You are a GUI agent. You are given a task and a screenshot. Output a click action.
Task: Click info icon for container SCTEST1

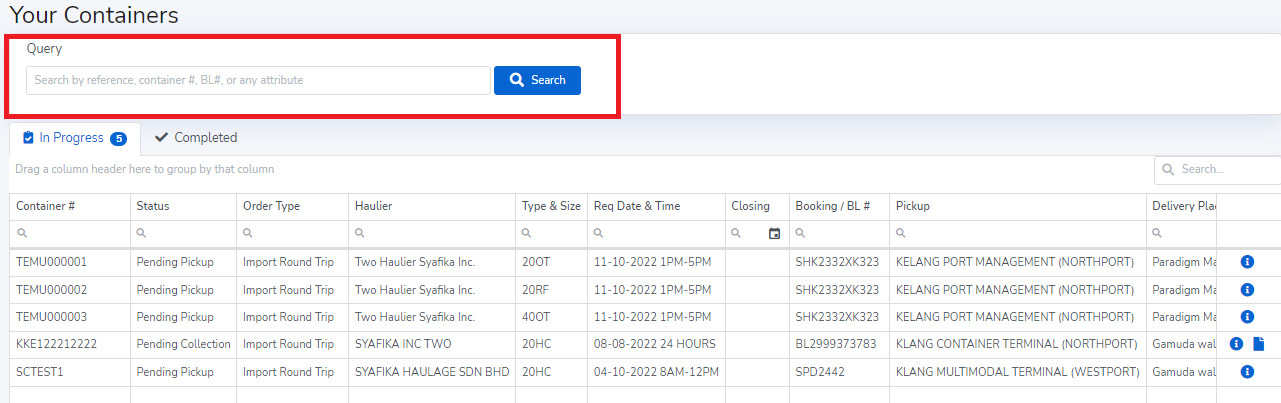click(x=1247, y=372)
